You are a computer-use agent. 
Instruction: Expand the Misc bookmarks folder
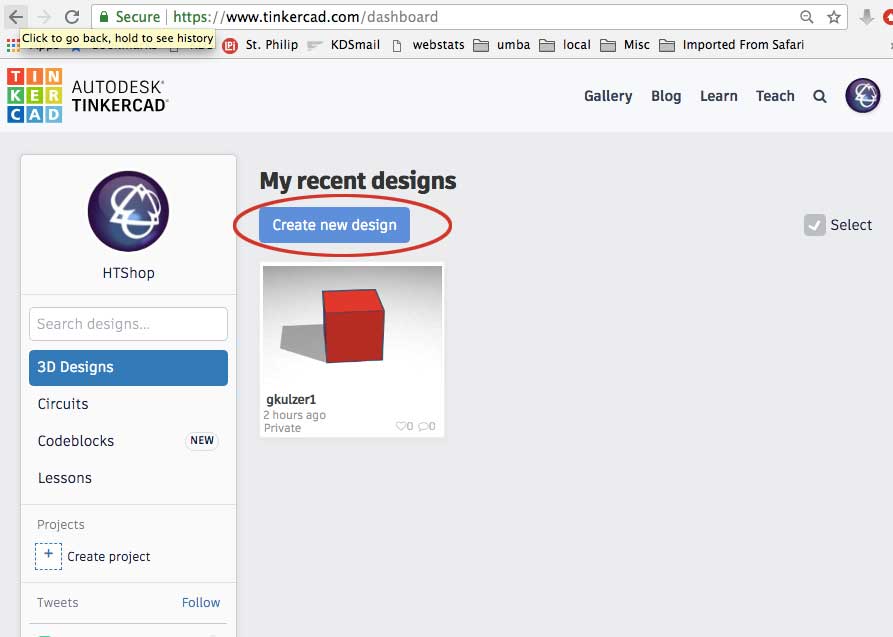click(625, 45)
